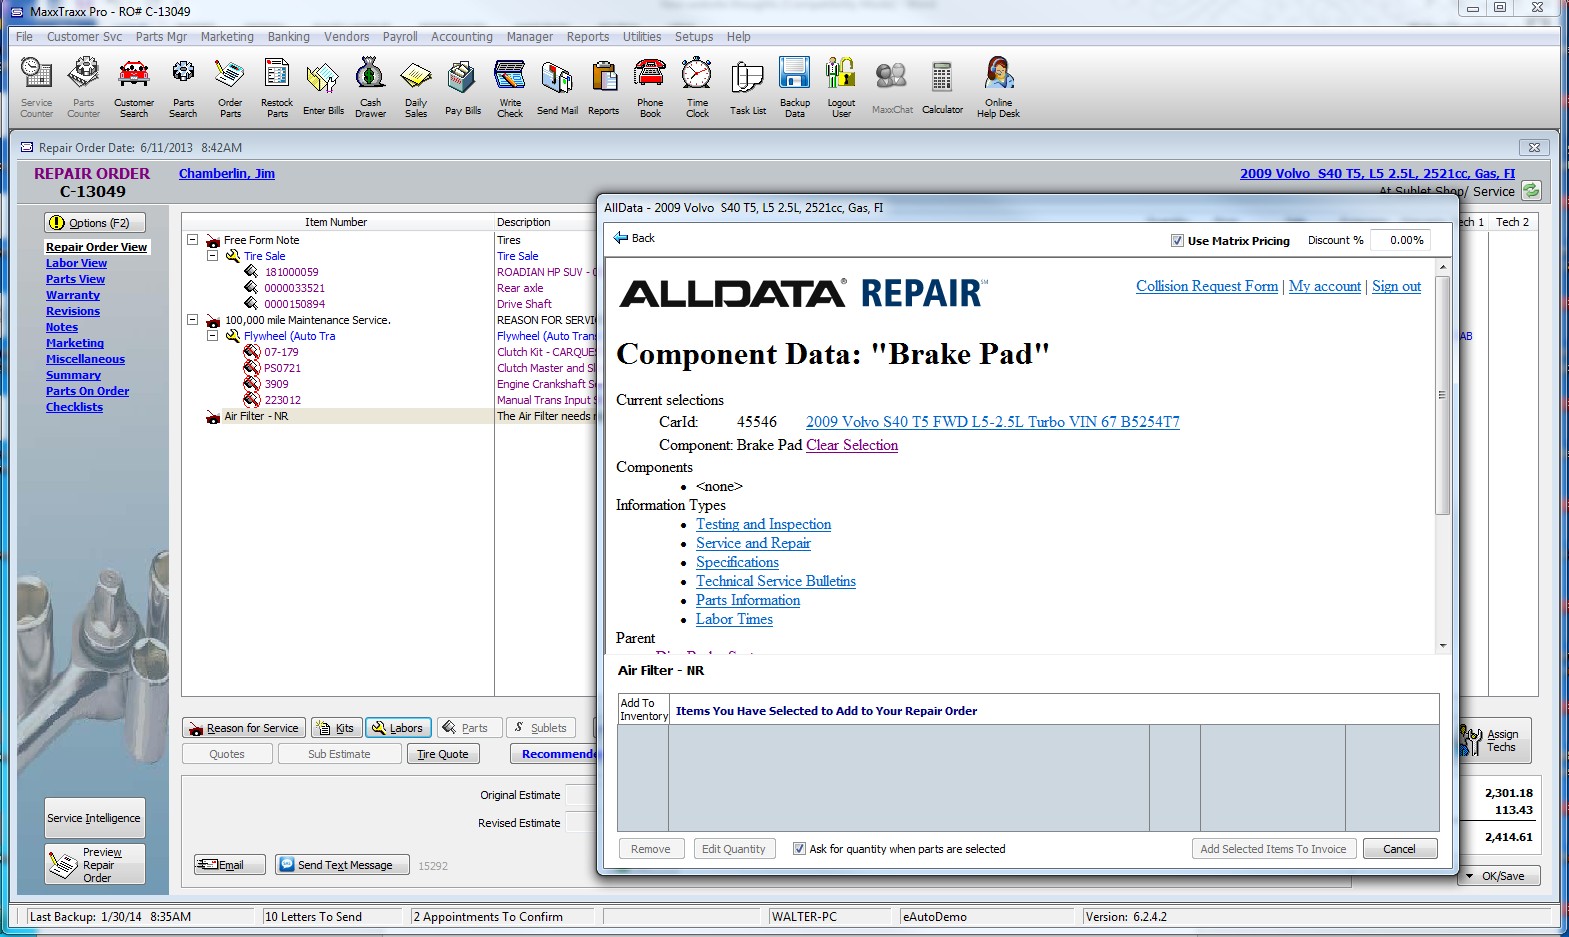Open the Accounting menu

[461, 37]
